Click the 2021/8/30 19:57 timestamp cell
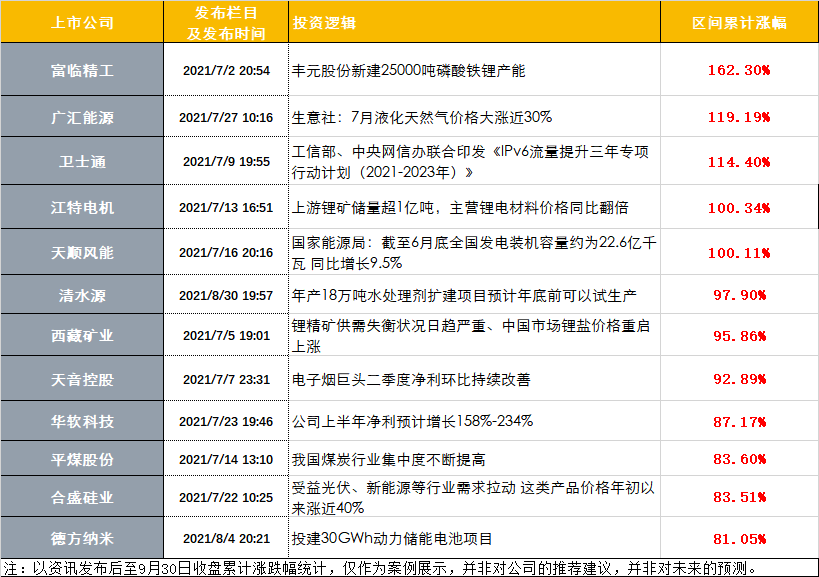The height and width of the screenshot is (577, 819). [226, 295]
